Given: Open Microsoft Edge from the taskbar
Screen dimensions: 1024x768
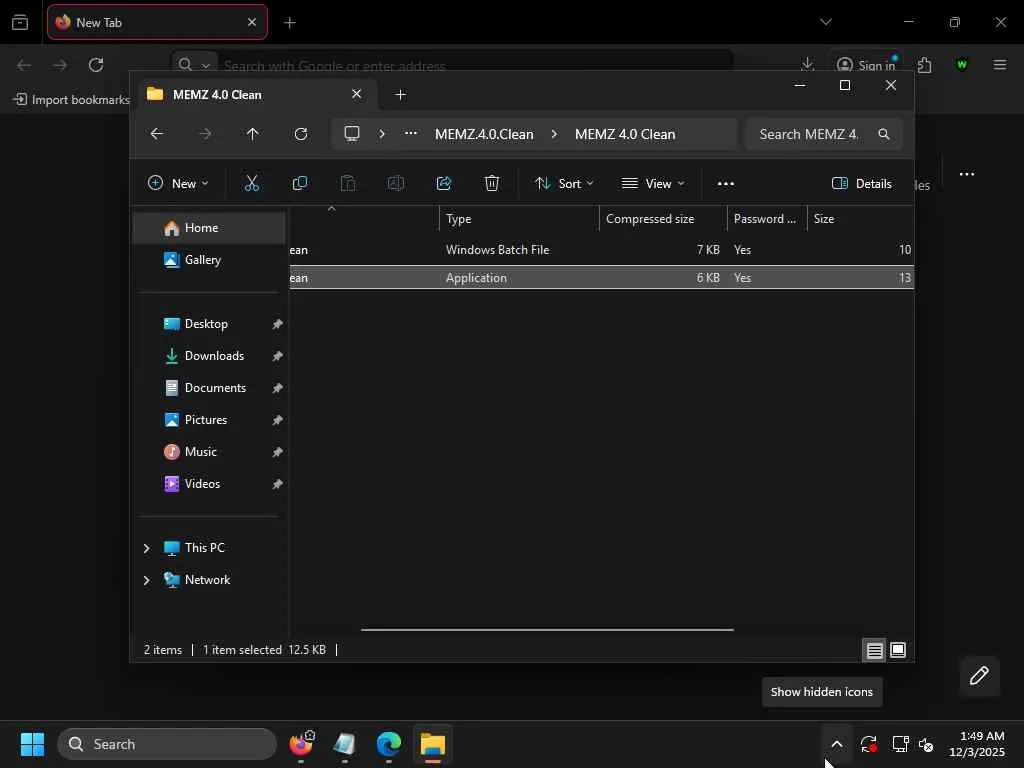Looking at the screenshot, I should 389,745.
